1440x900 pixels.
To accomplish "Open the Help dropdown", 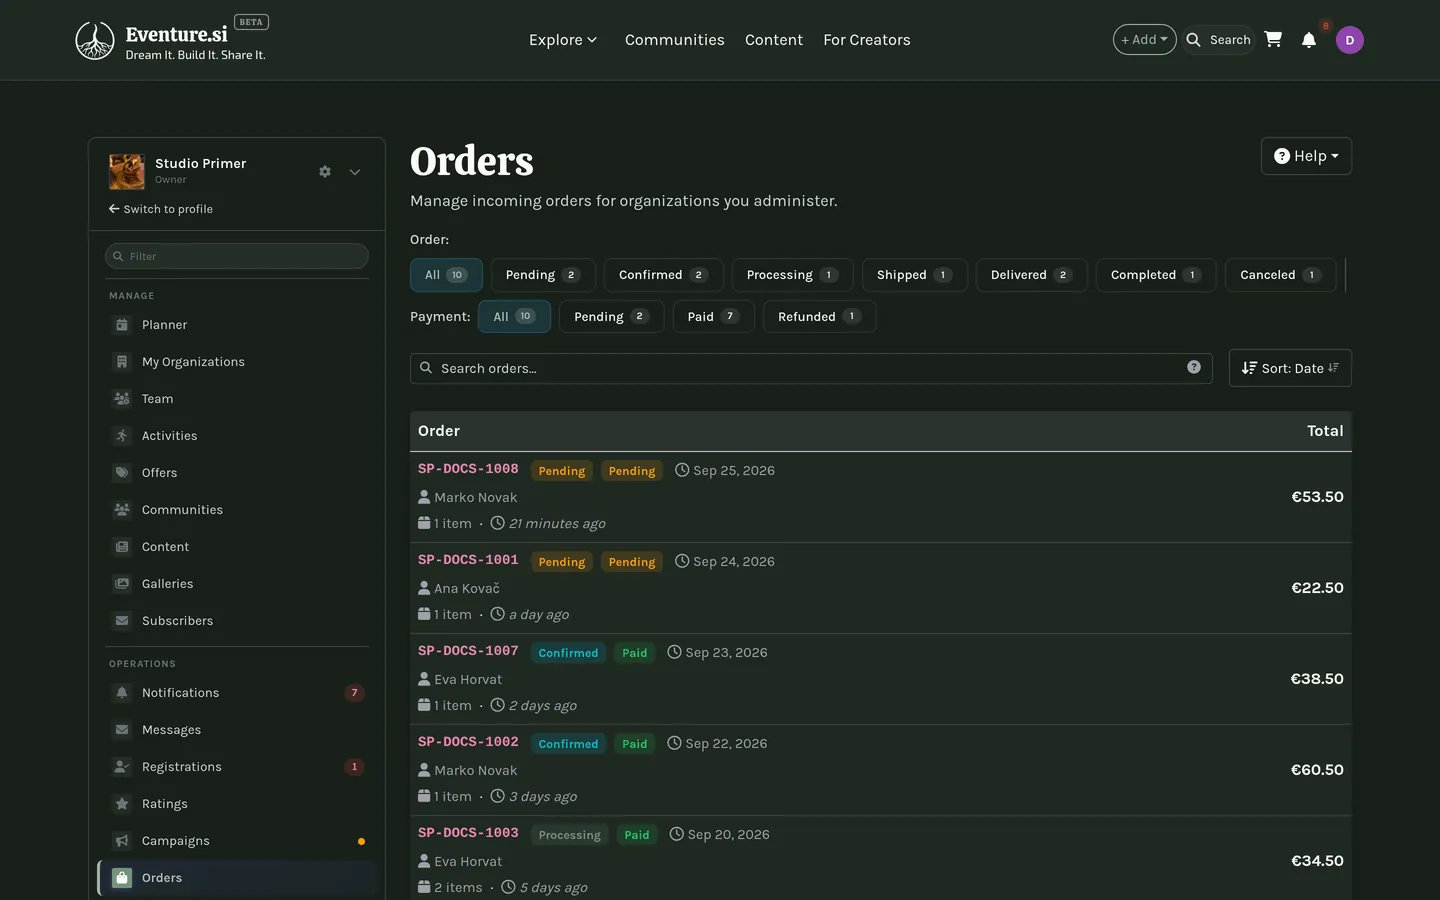I will (x=1306, y=156).
